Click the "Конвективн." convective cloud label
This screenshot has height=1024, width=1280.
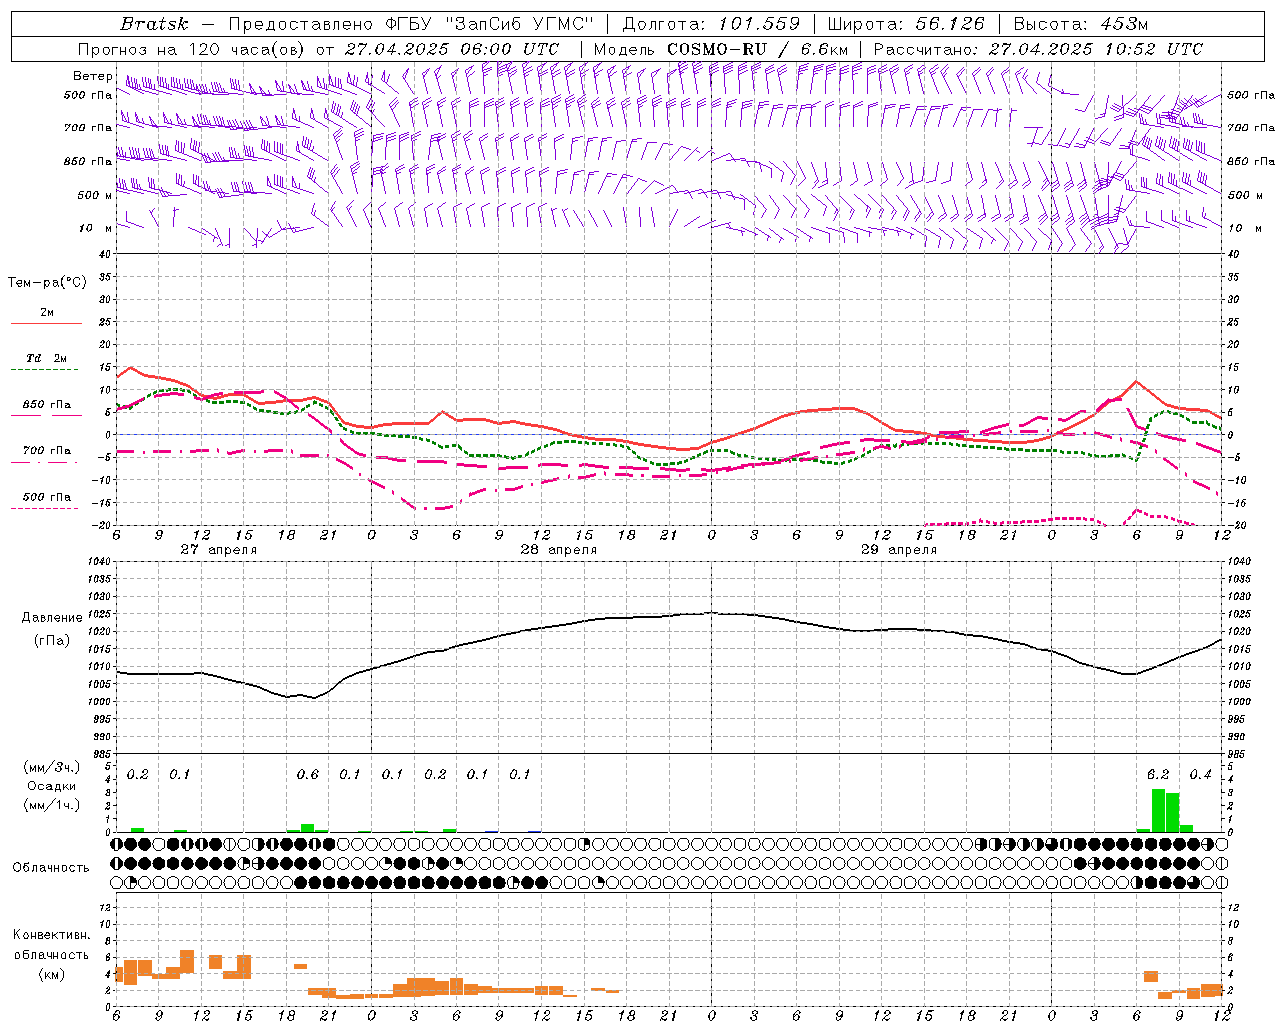coord(51,935)
